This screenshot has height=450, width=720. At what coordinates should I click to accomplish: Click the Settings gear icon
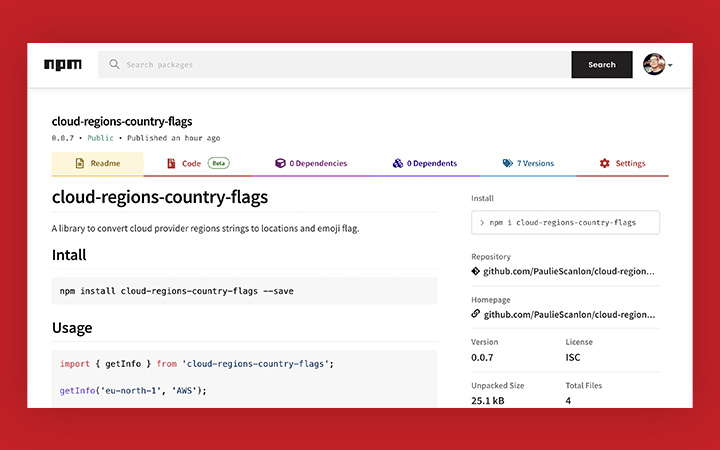pyautogui.click(x=605, y=163)
